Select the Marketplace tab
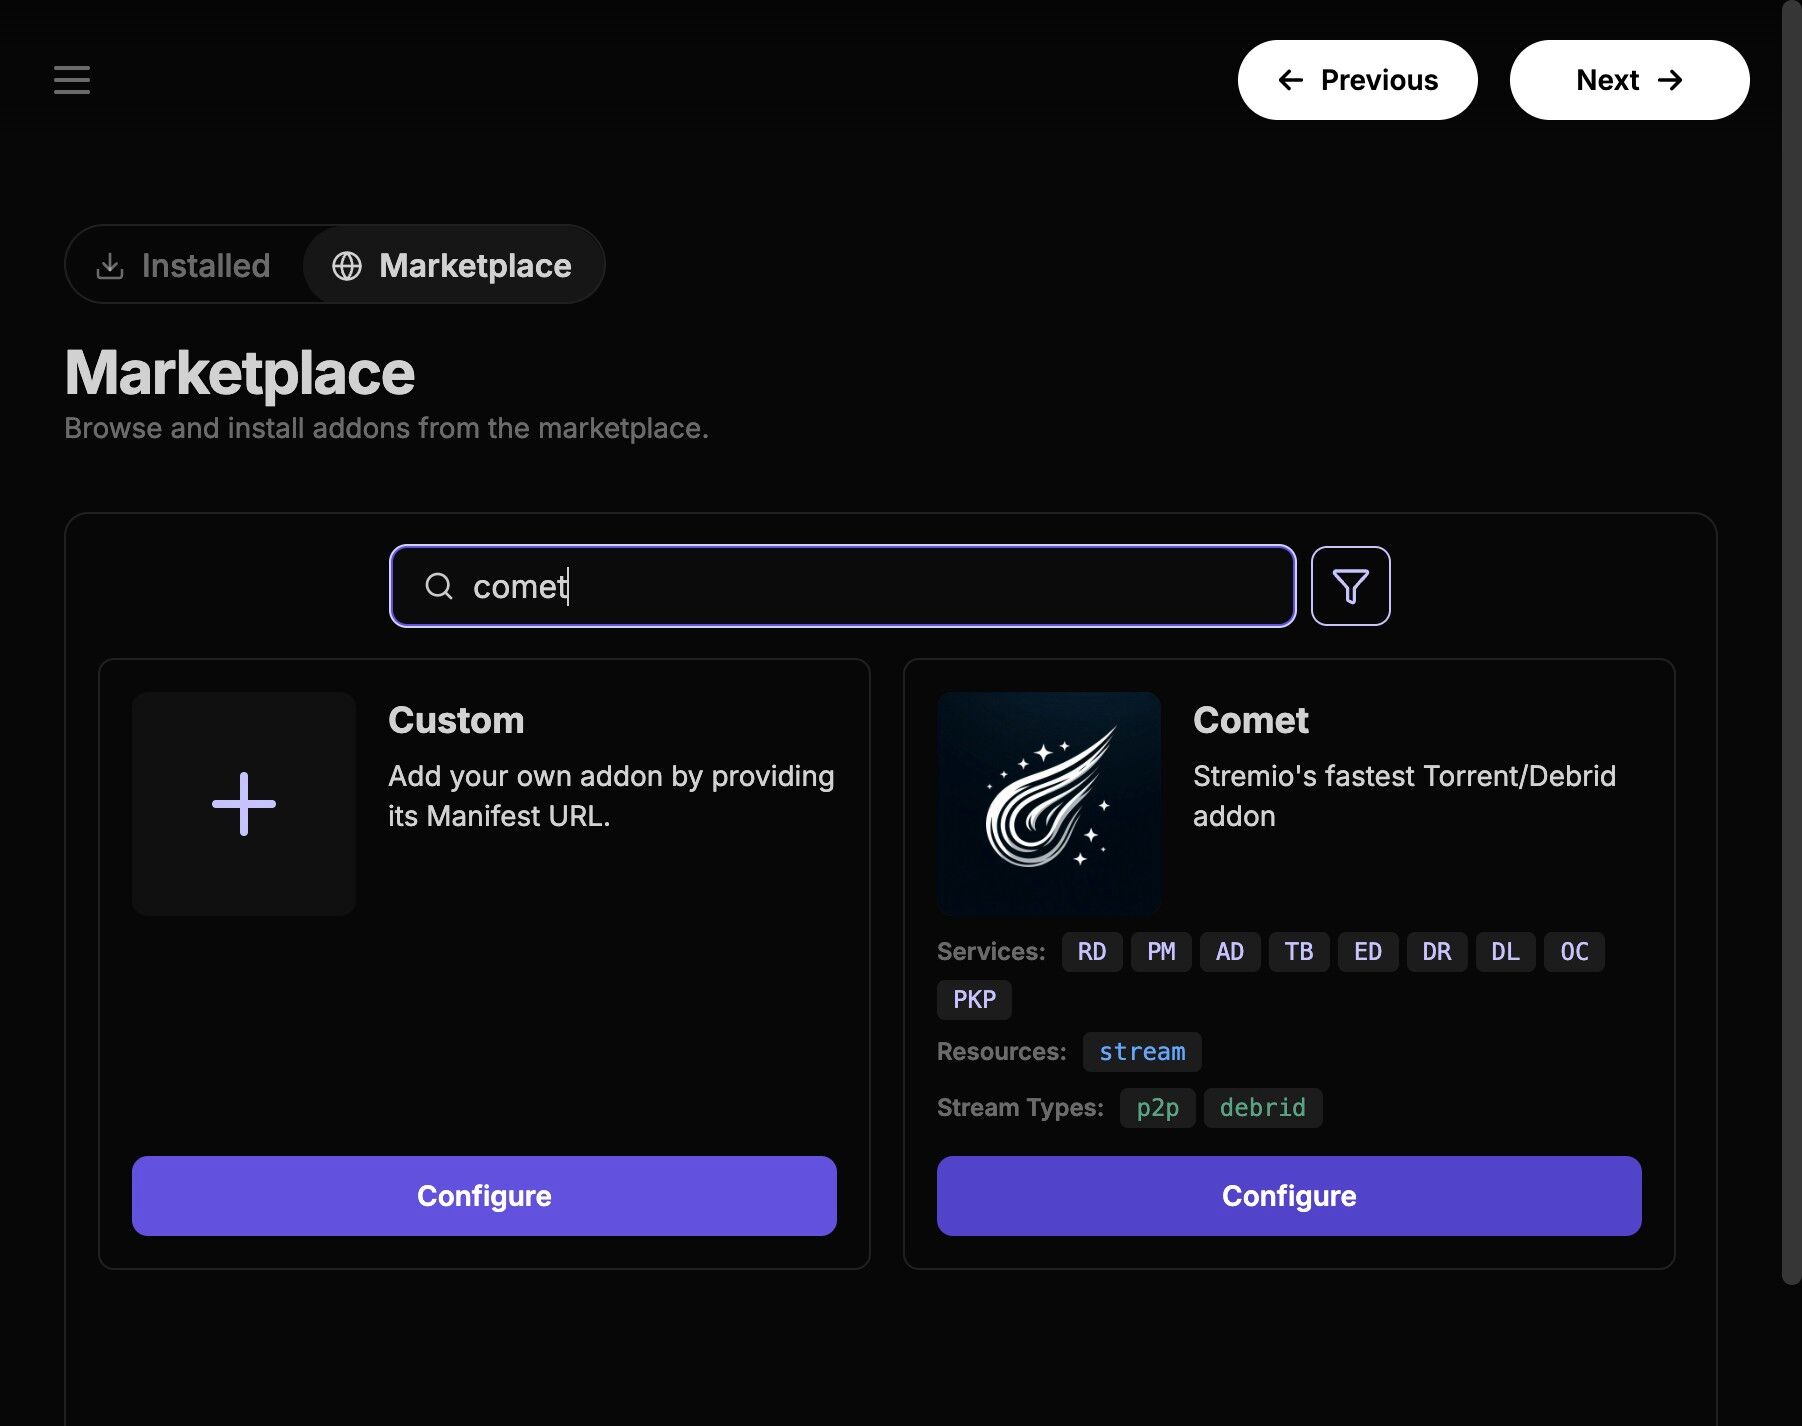Image resolution: width=1802 pixels, height=1426 pixels. [x=453, y=265]
